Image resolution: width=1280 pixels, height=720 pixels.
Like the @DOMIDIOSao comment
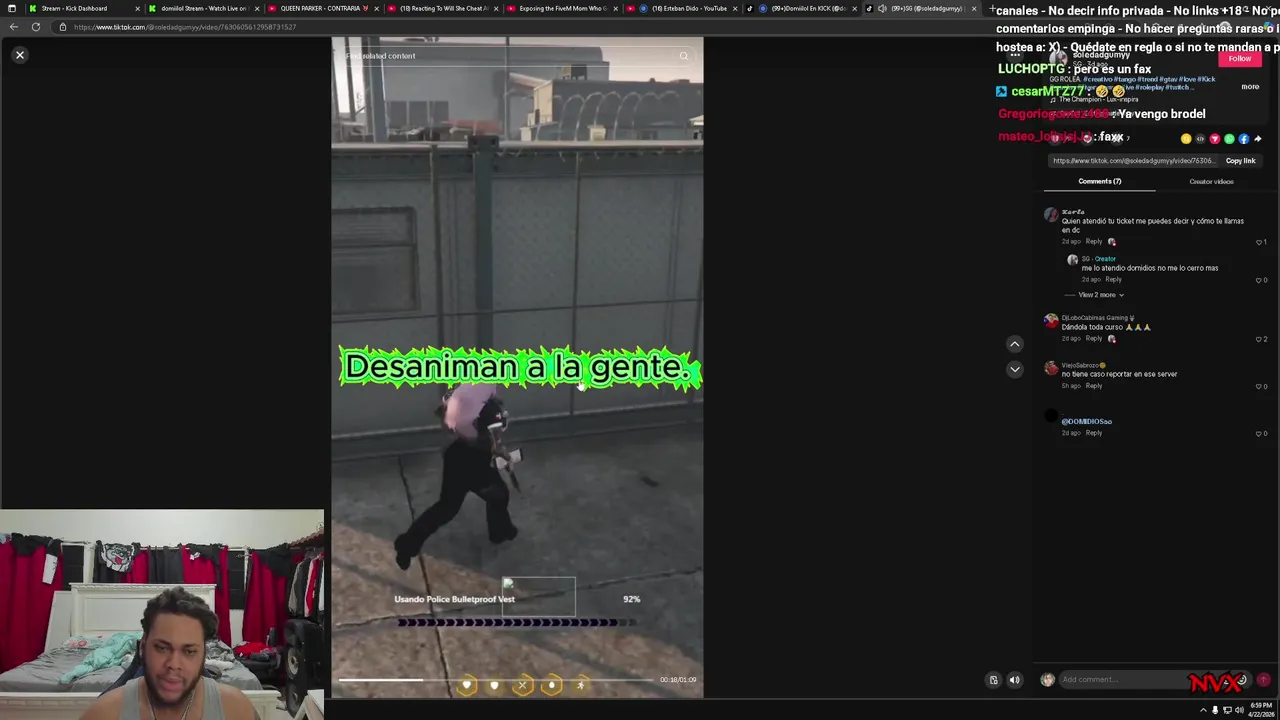pos(1261,433)
